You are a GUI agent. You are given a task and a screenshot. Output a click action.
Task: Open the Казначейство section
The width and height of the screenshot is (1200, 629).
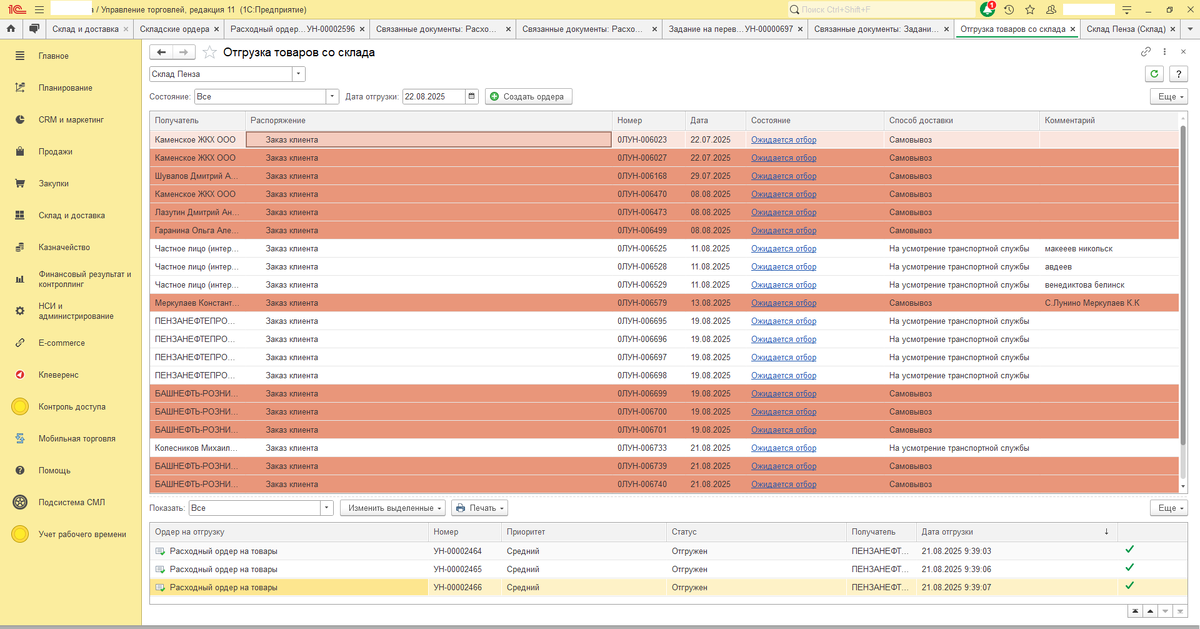[x=70, y=247]
